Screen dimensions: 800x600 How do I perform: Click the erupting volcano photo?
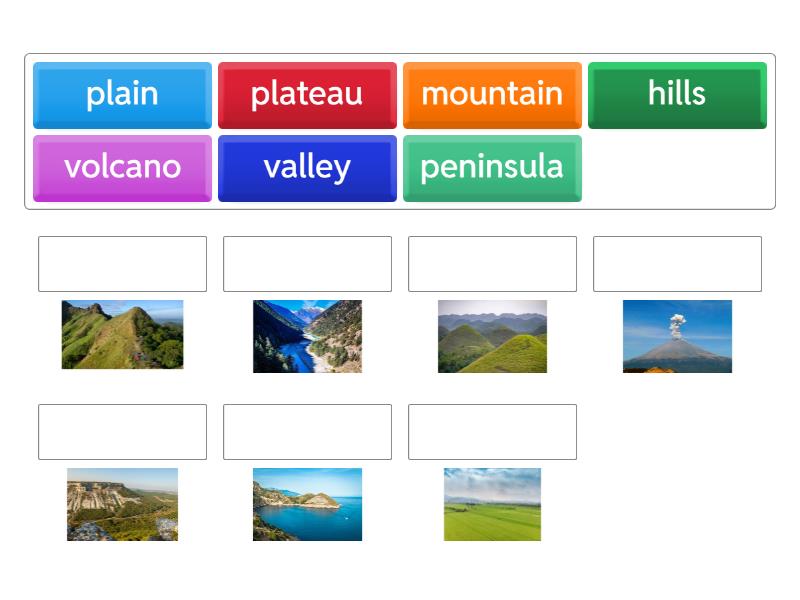pos(678,338)
